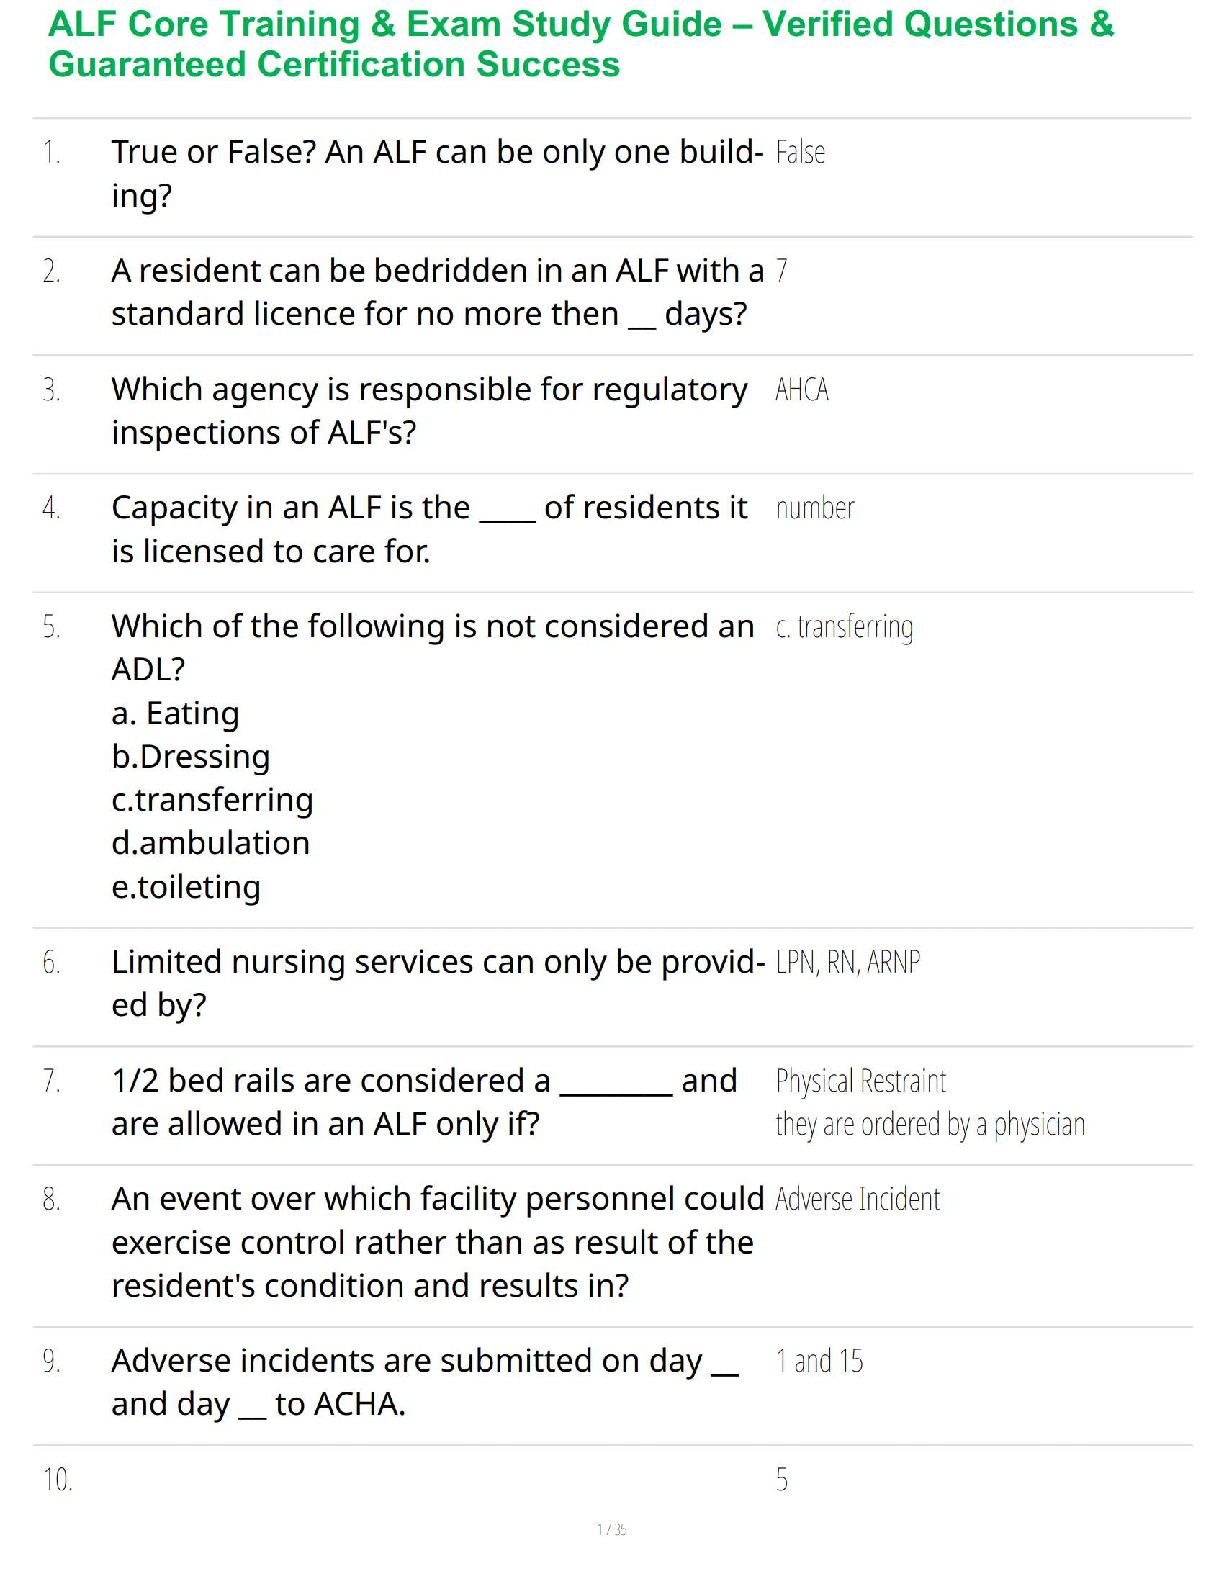Click the Capacity in an ALF question

[428, 529]
